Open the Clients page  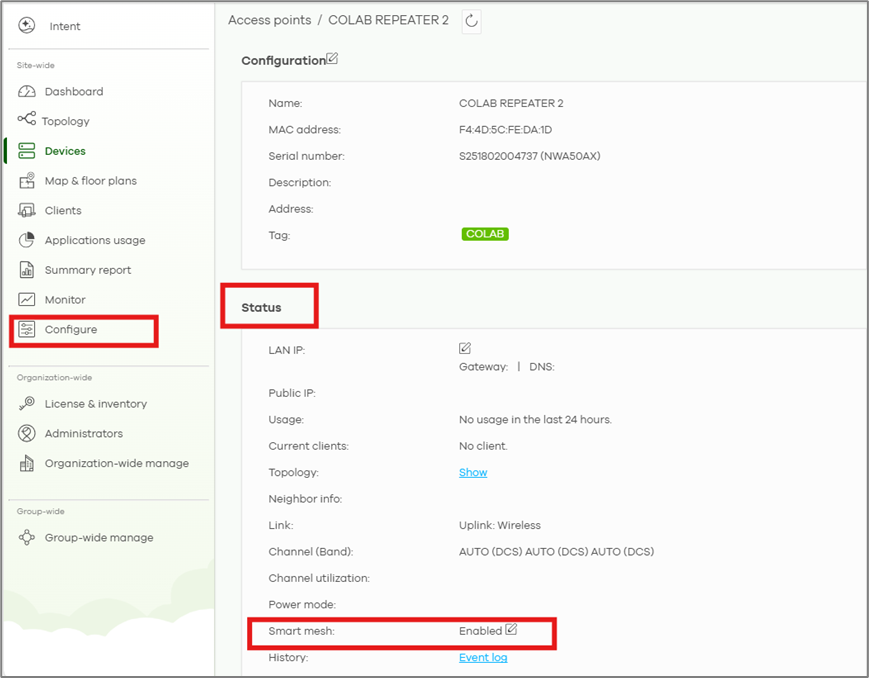(x=63, y=211)
